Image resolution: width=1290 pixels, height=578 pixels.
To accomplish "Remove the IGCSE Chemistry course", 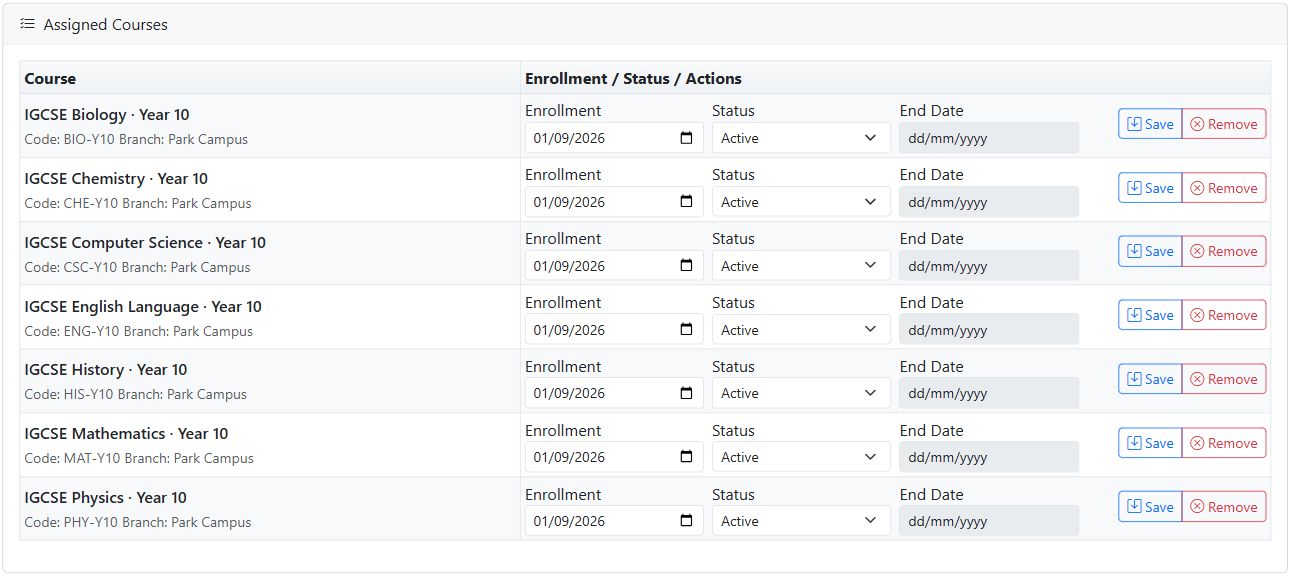I will point(1224,188).
